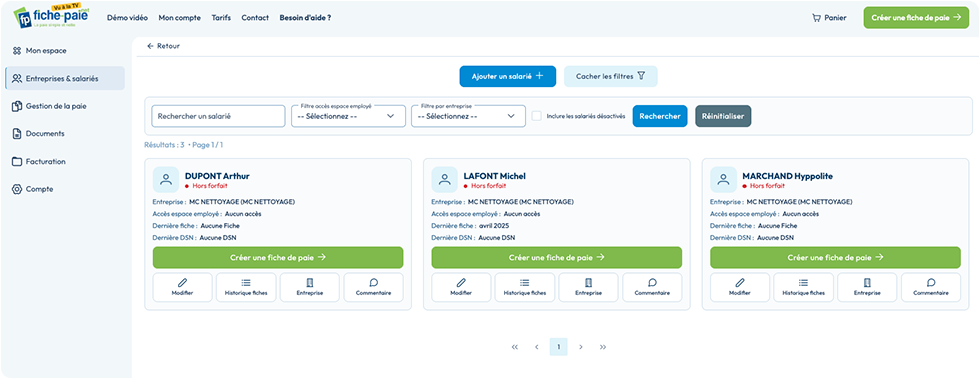Open Historique fiches for DUPONT Arthur
The width and height of the screenshot is (980, 379).
246,287
